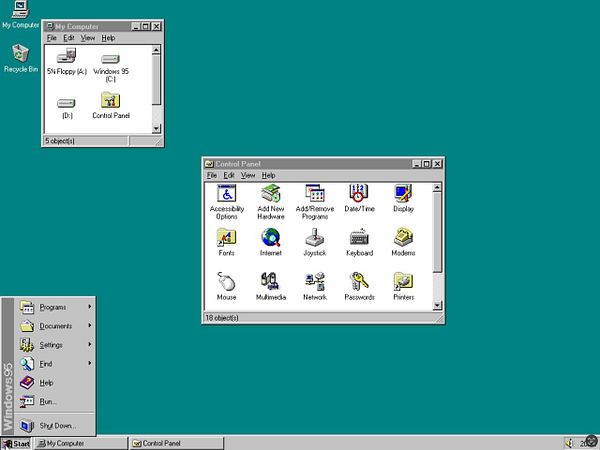Open the Help menu in My Computer
The image size is (600, 450).
point(108,38)
